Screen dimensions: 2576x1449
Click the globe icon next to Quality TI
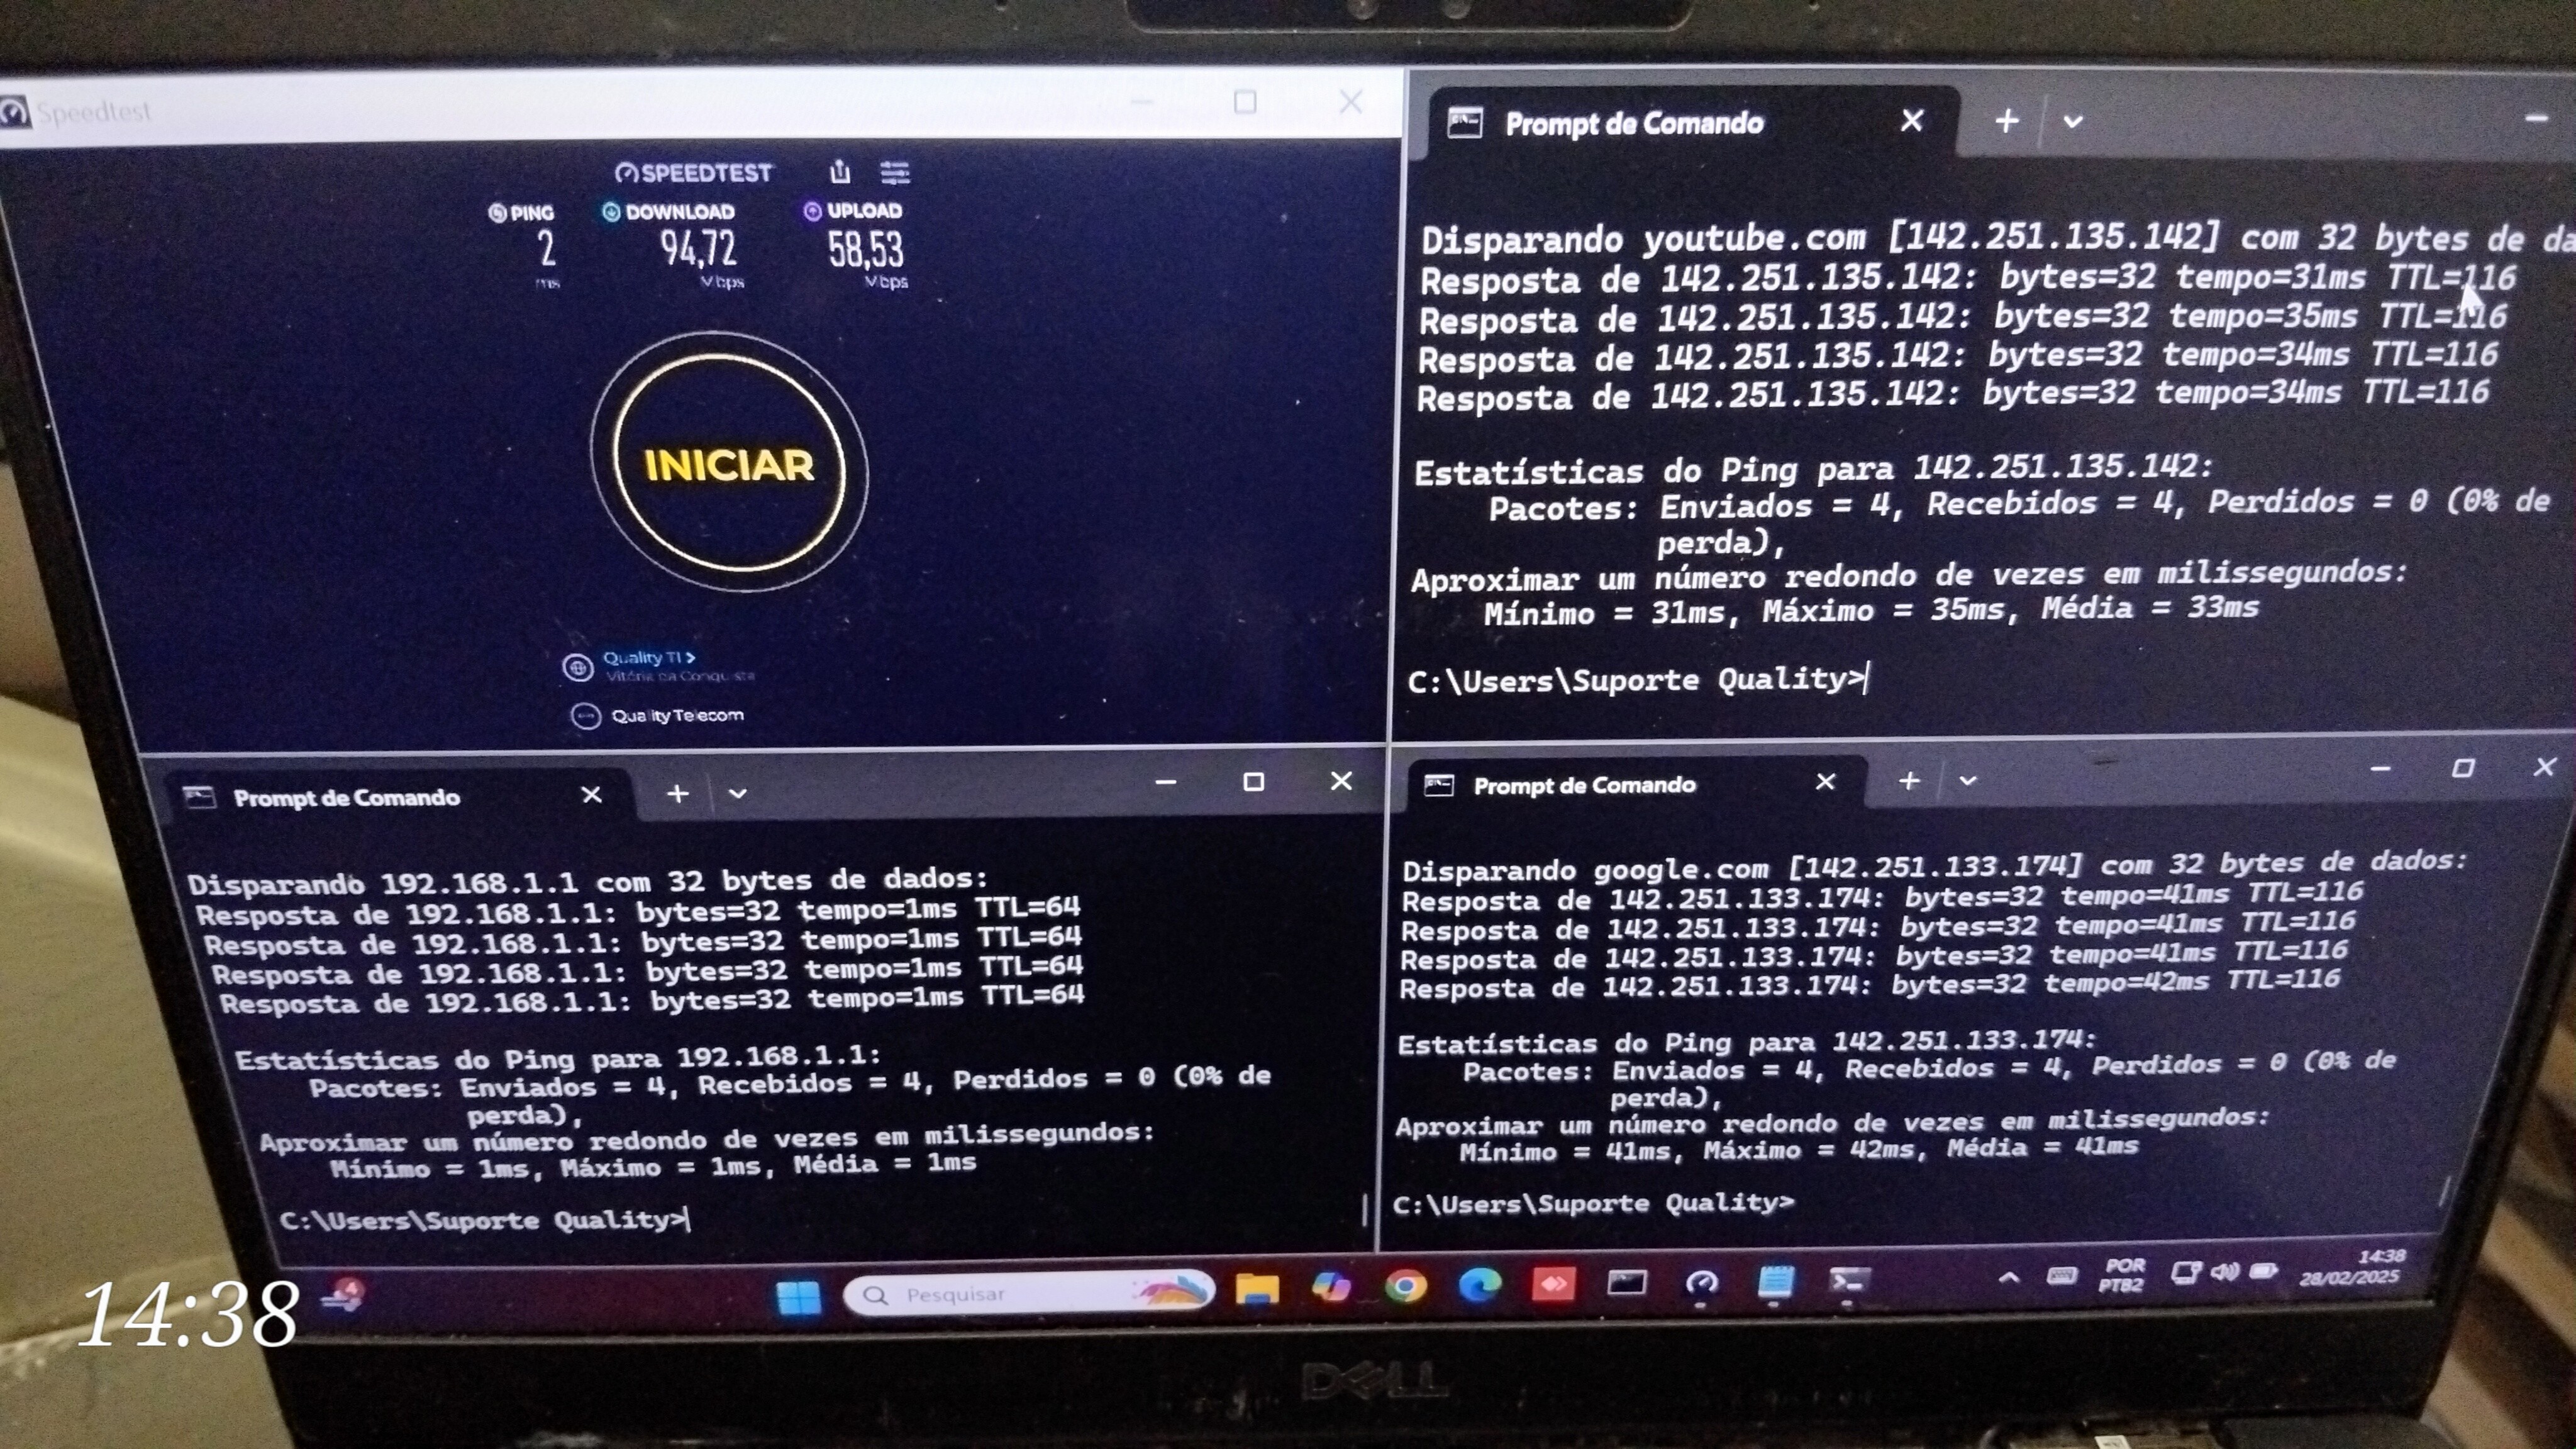click(x=578, y=667)
